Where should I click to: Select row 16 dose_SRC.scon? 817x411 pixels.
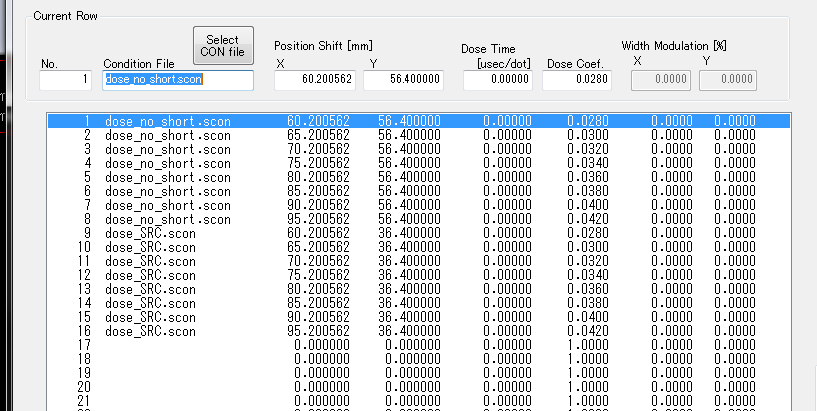tap(419, 332)
